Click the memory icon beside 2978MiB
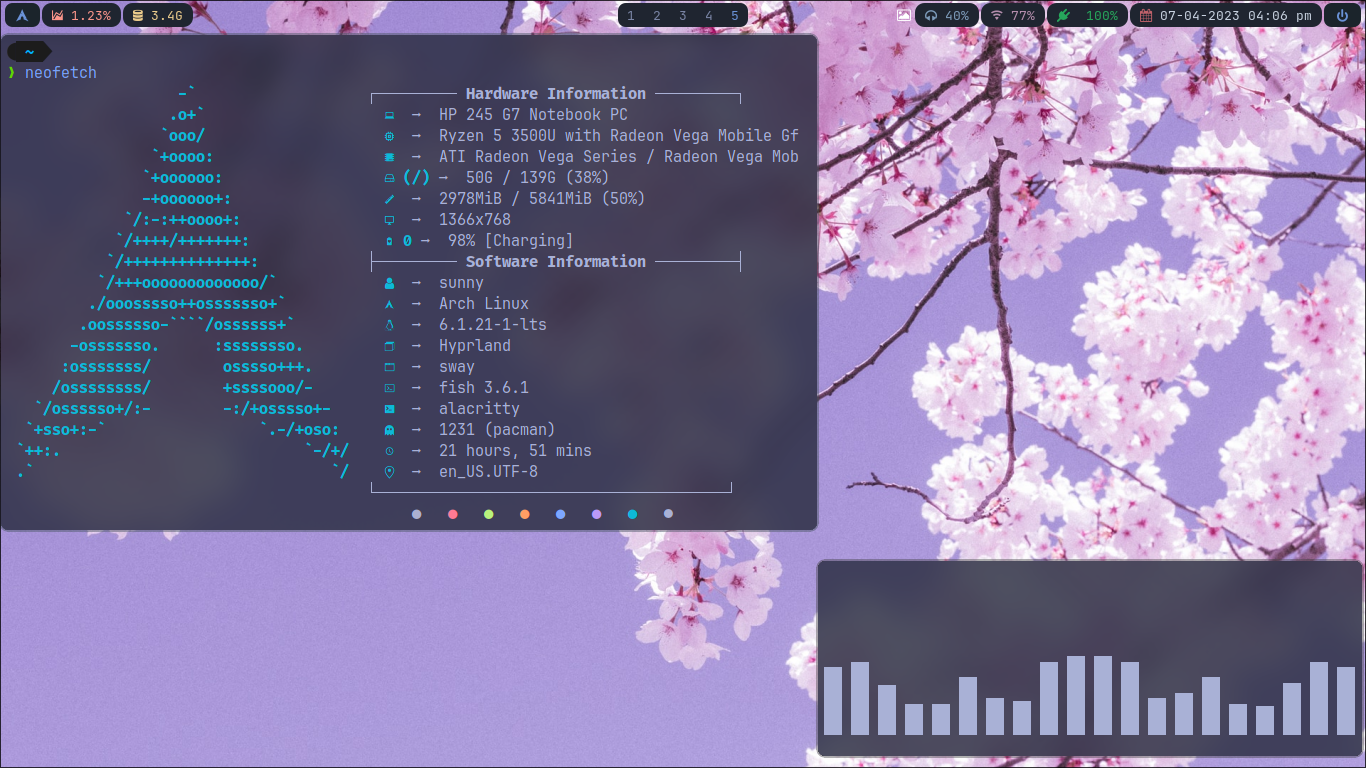The height and width of the screenshot is (768, 1366). tap(389, 199)
